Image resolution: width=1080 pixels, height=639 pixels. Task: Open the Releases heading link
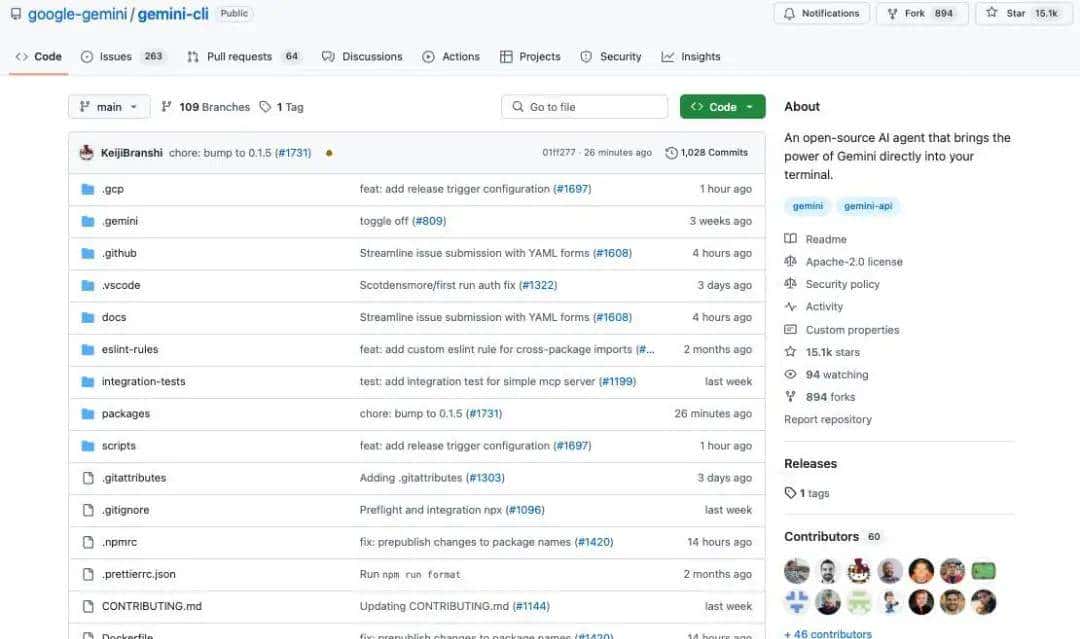[x=810, y=463]
